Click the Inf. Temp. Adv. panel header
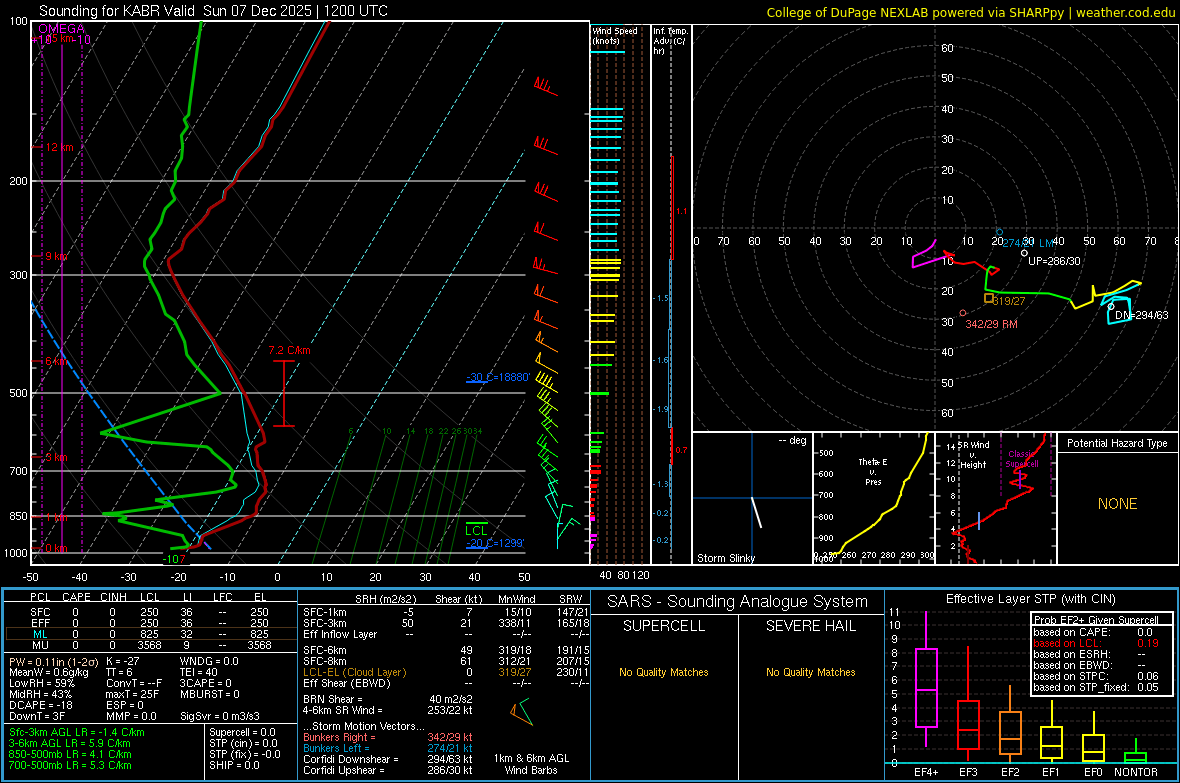Screen dimensions: 1180x783 [x=670, y=41]
